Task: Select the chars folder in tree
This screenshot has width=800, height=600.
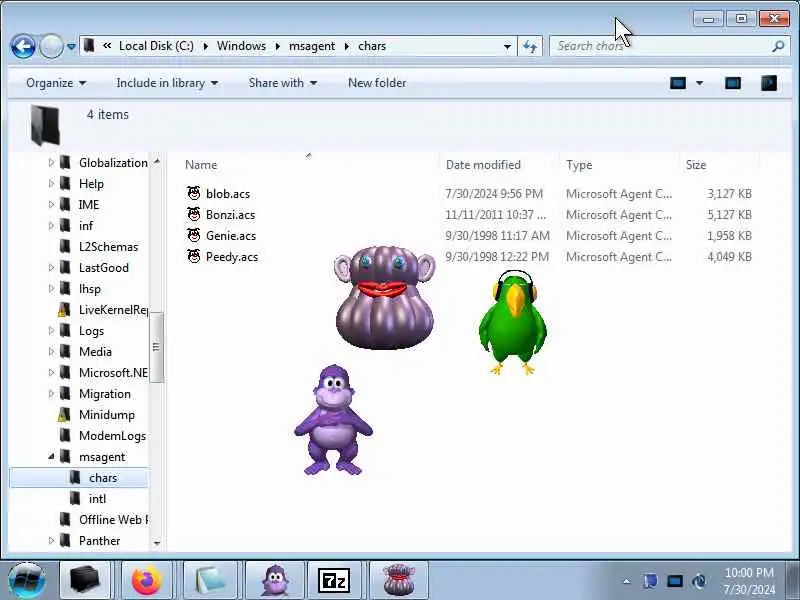Action: pos(103,478)
